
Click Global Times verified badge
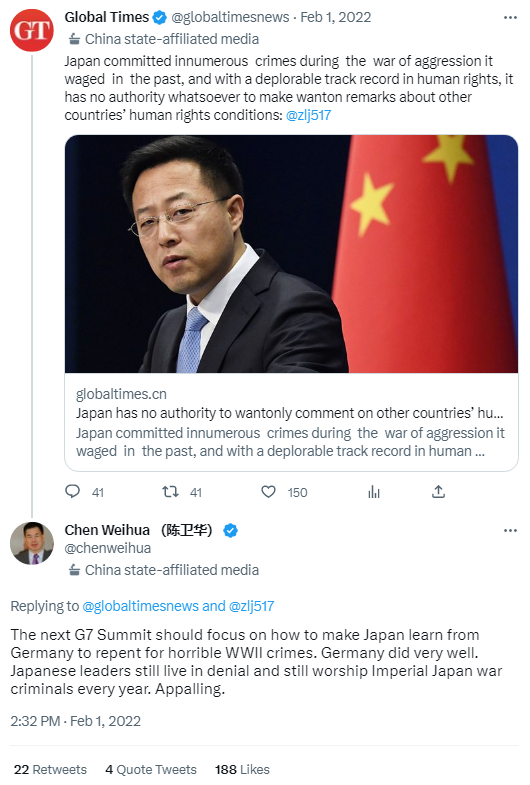160,18
